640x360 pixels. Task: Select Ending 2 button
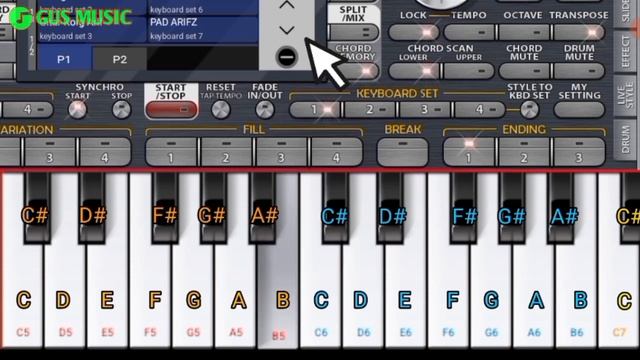point(524,151)
